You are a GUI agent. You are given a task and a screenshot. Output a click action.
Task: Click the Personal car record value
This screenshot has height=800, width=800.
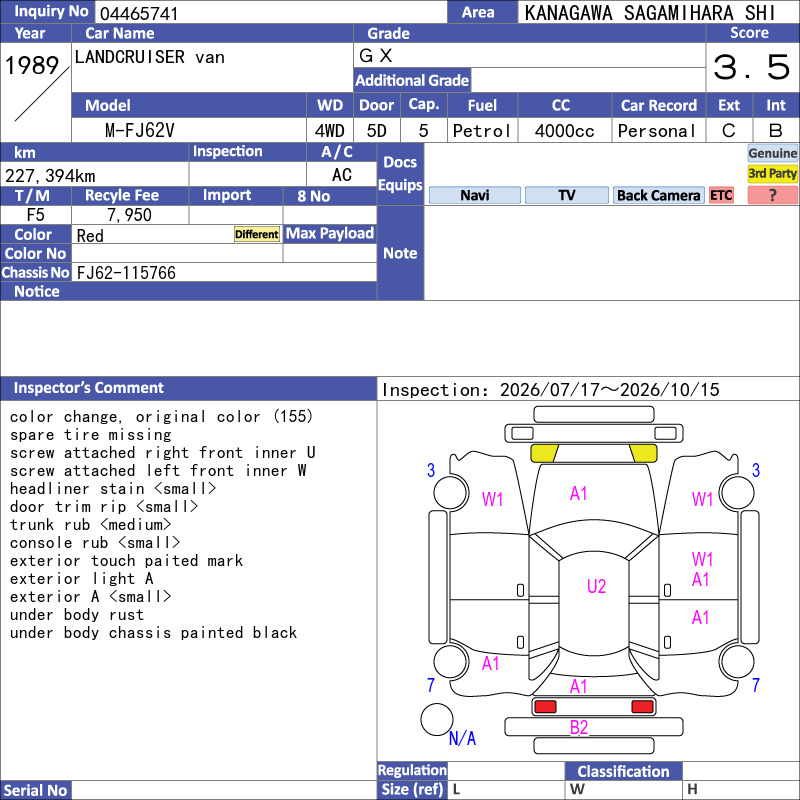point(657,131)
